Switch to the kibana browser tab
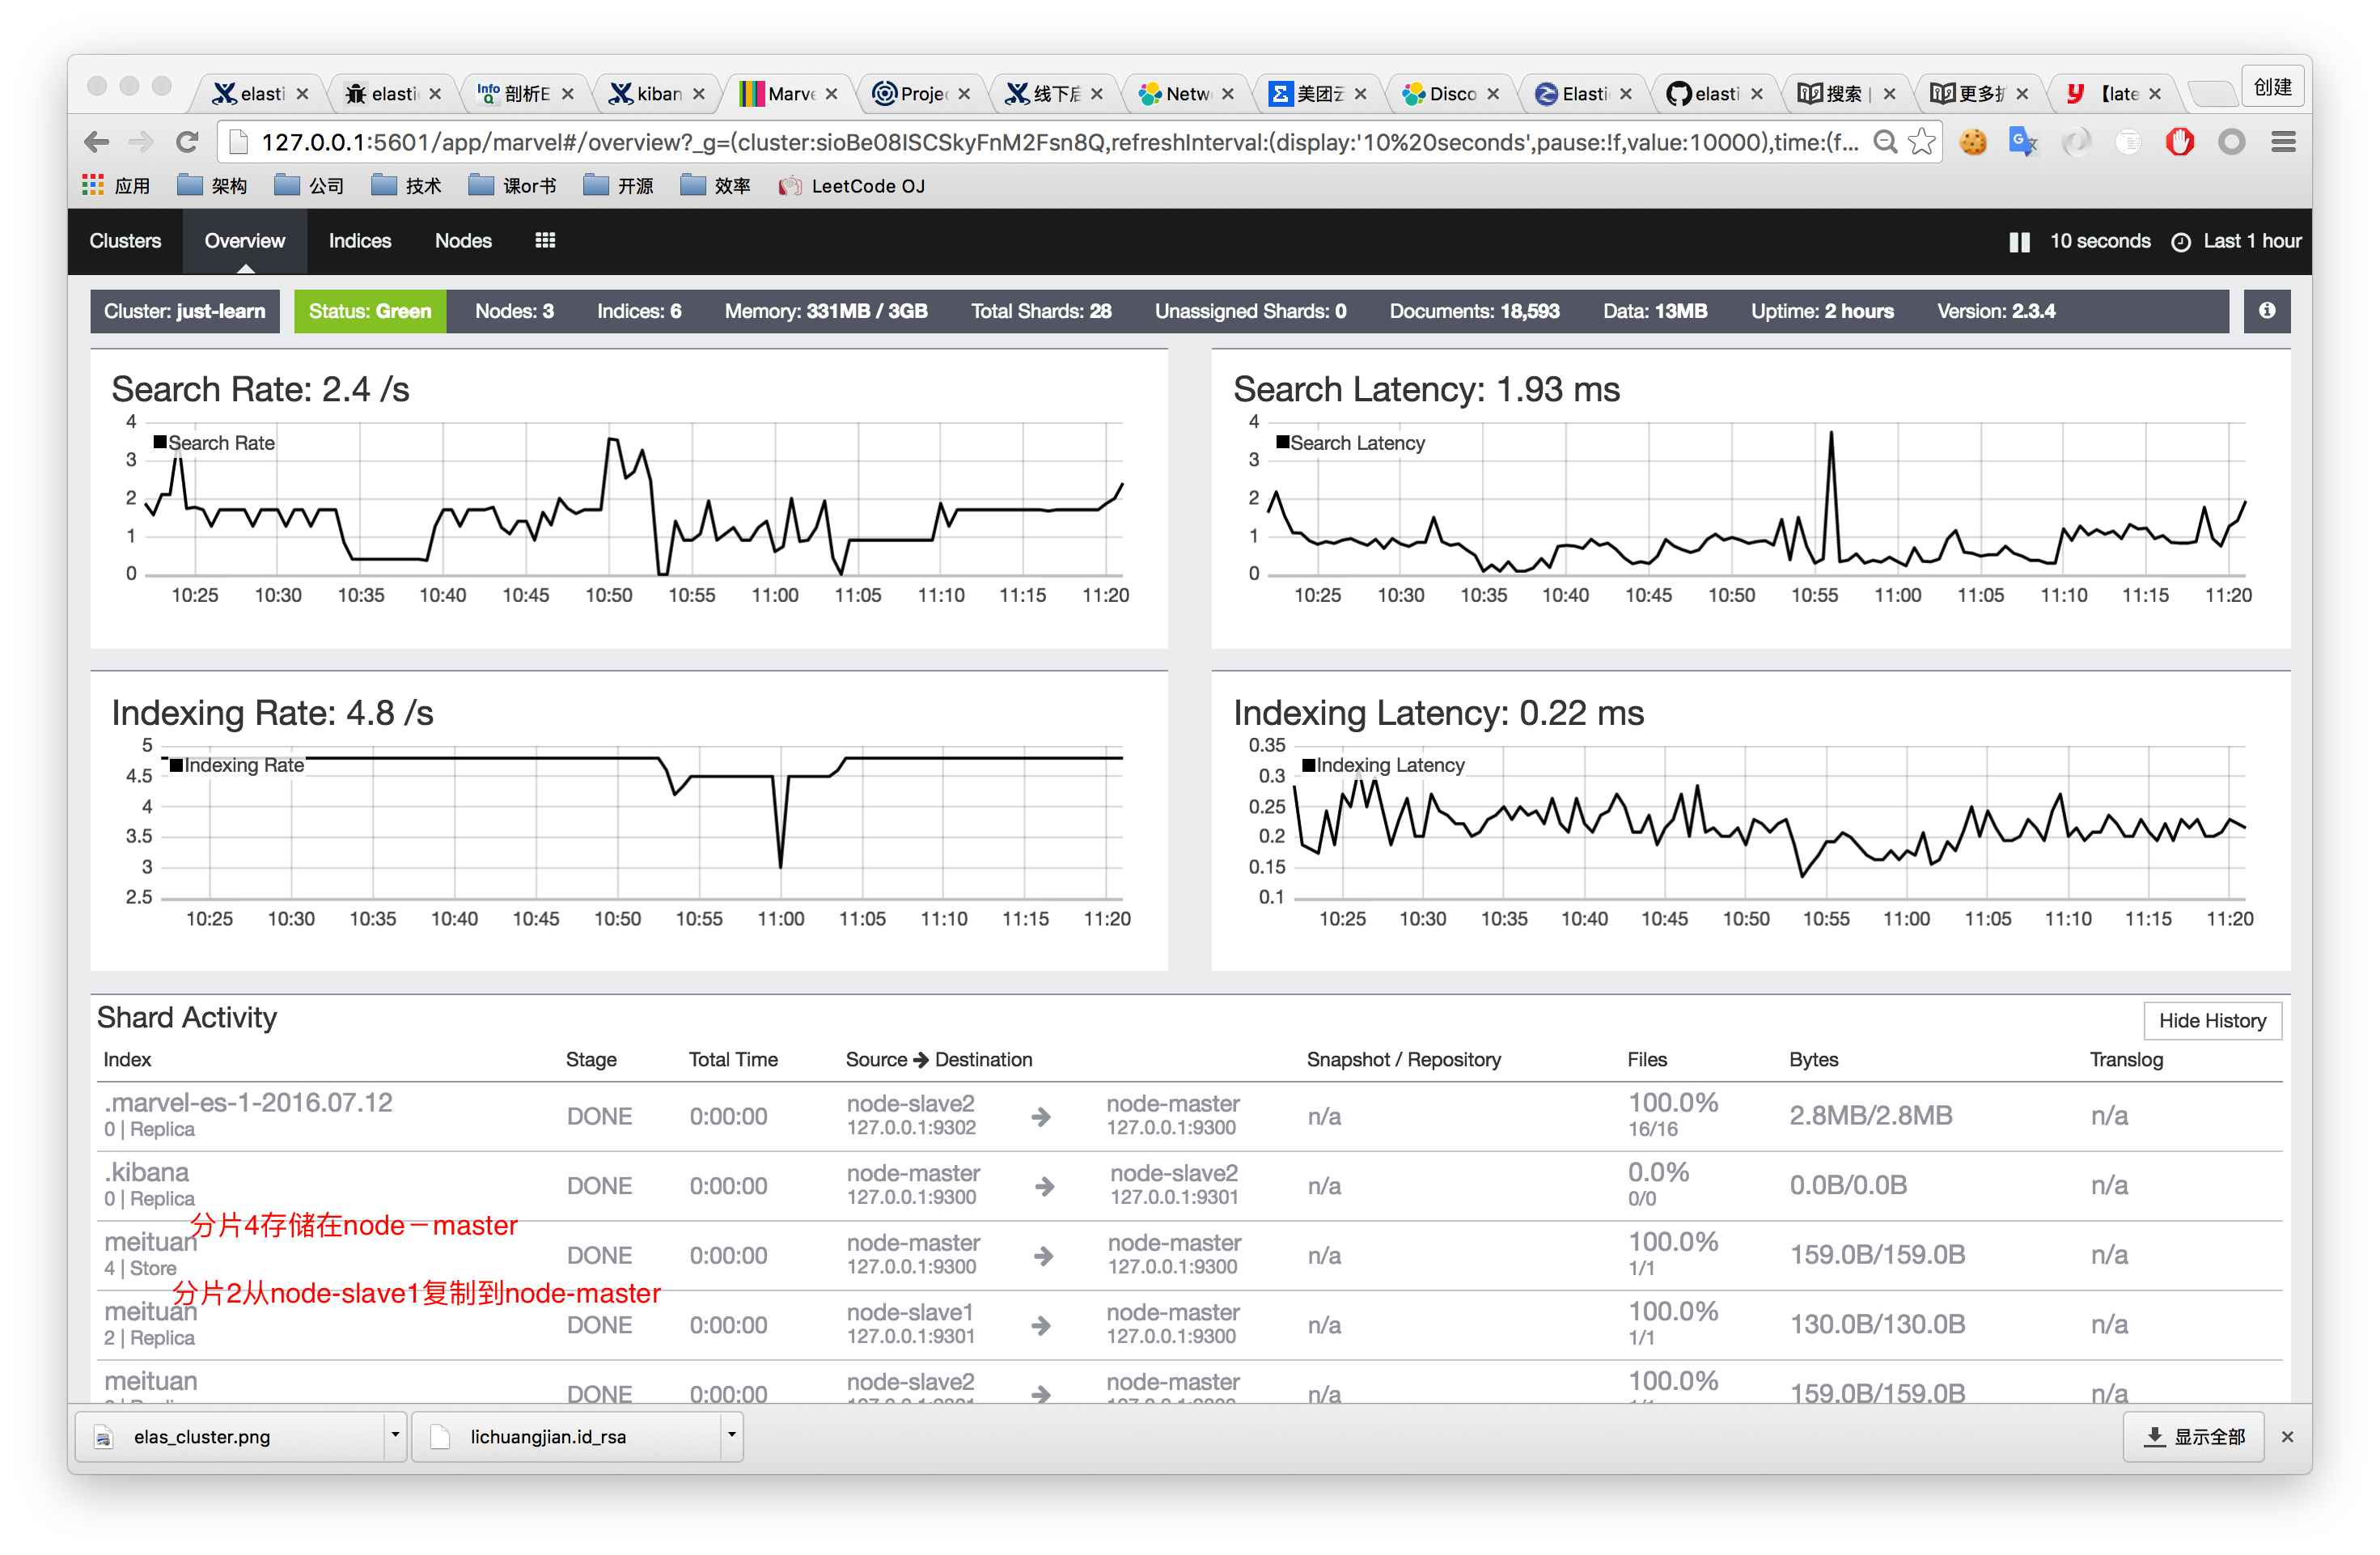The height and width of the screenshot is (1555, 2380). (x=658, y=93)
